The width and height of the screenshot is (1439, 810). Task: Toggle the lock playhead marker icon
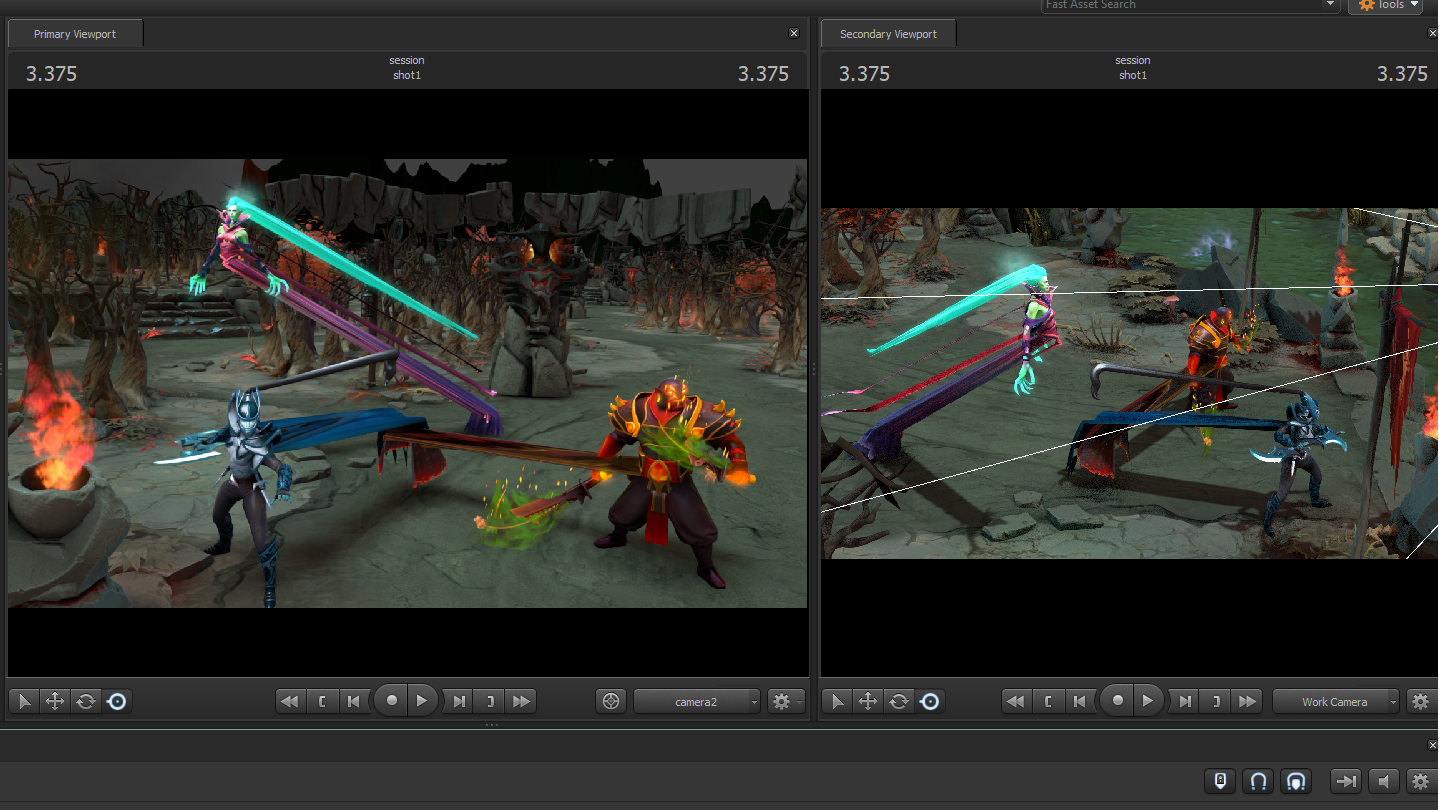pos(1220,781)
